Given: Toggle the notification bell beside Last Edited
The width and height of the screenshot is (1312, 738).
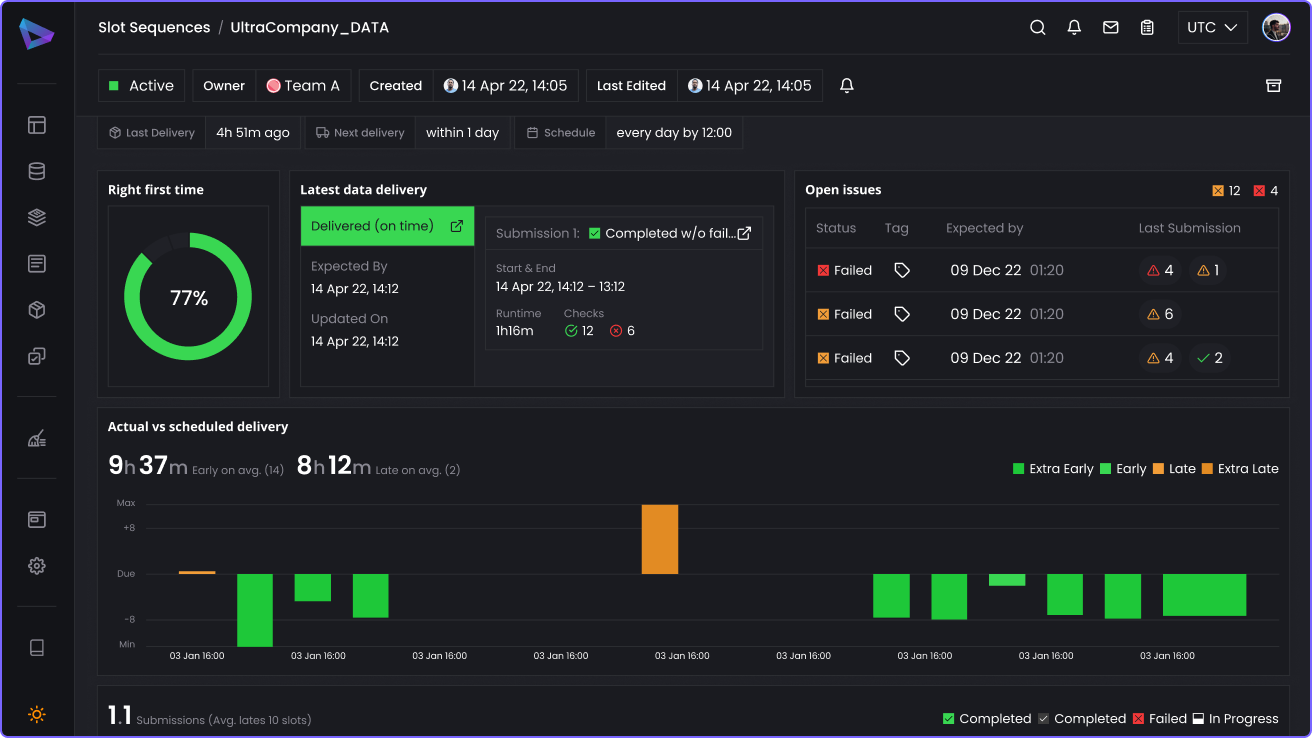Looking at the screenshot, I should pyautogui.click(x=847, y=86).
